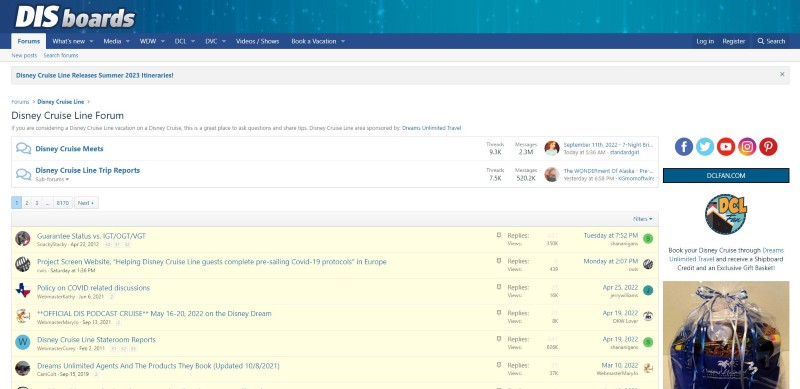This screenshot has width=800, height=389.
Task: Click KGmomoftwins avatar in Trip Reports row
Action: pos(552,174)
